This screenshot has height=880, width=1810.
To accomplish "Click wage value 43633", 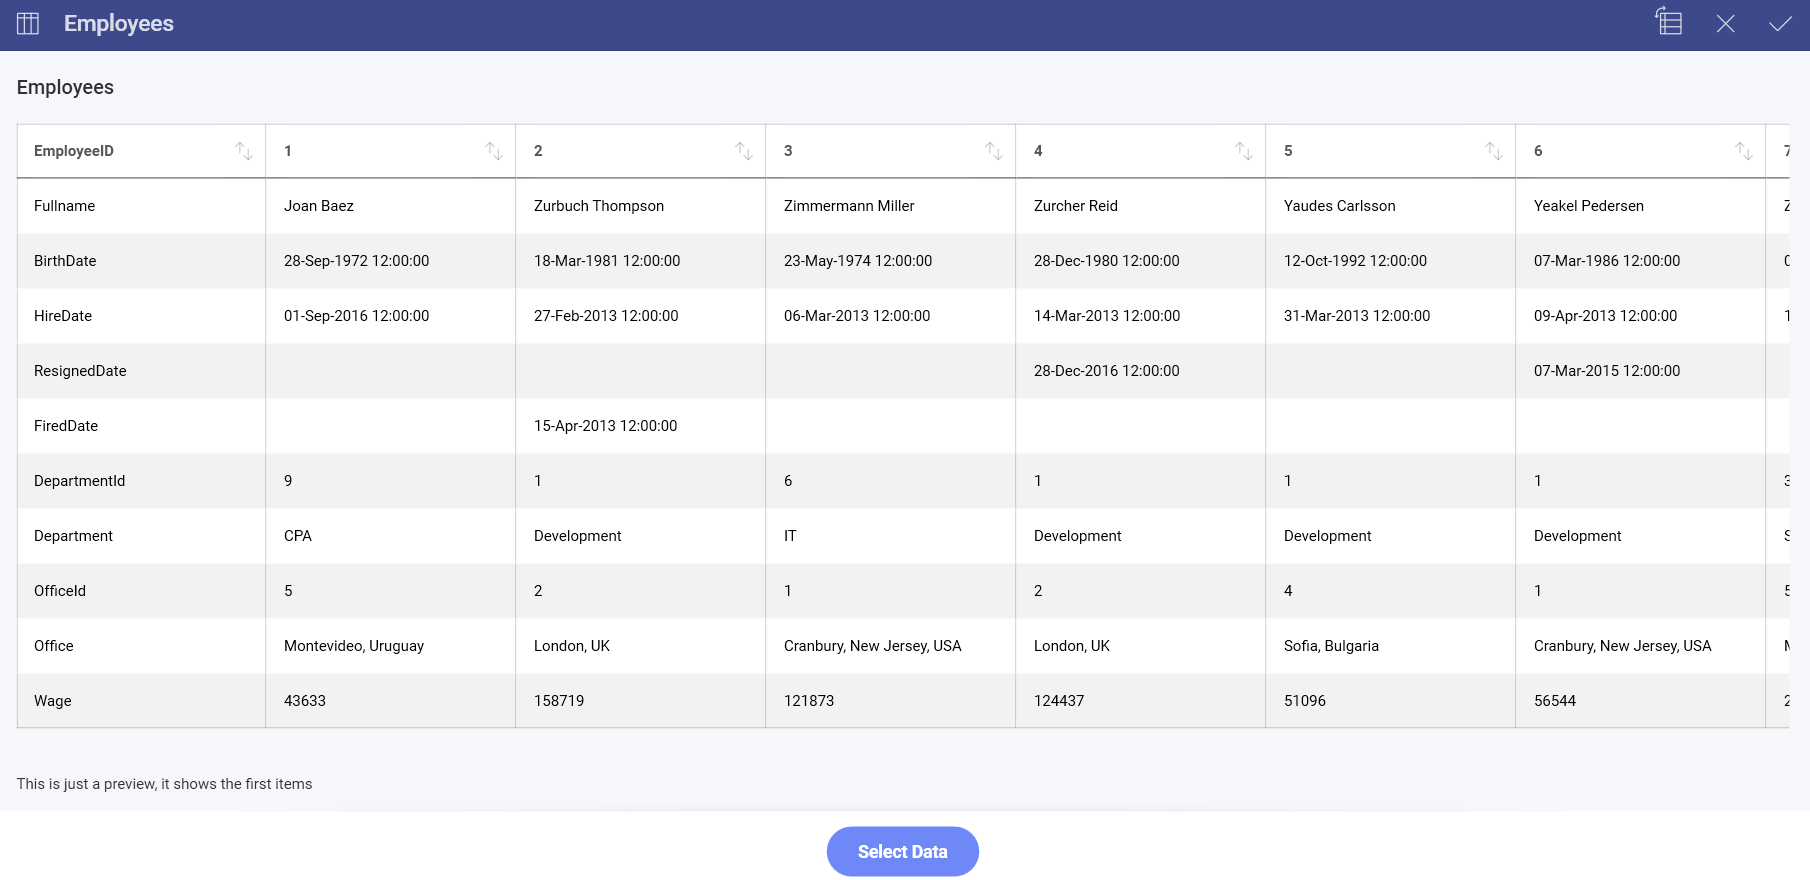I will tap(305, 701).
